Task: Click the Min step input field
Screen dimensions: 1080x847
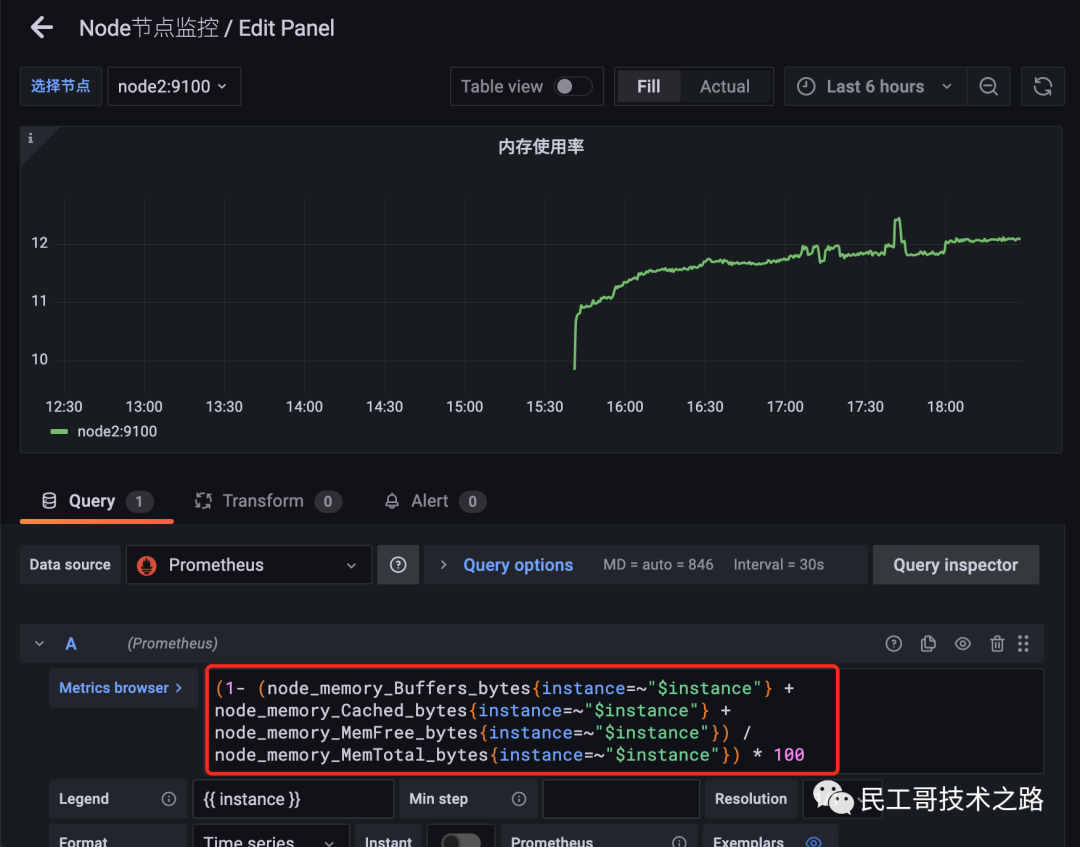Action: 621,799
